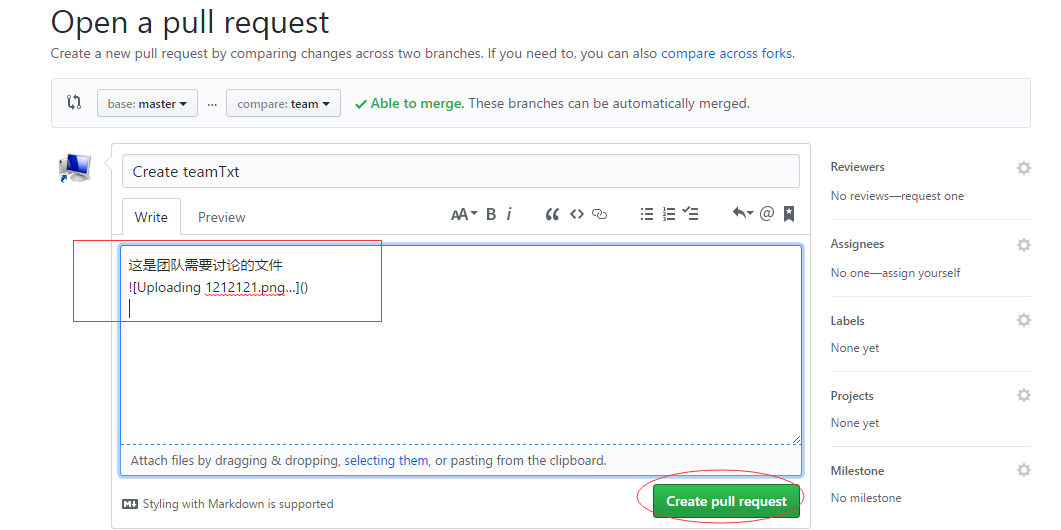Switch to the Preview tab

[221, 217]
